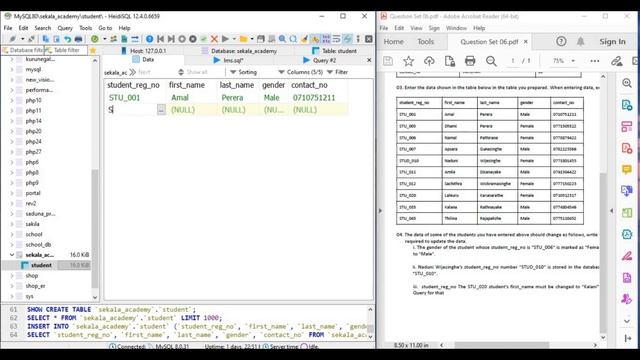Screen dimensions: 640x360
Task: Open the Acrobat View menu
Action: pos(416,28)
